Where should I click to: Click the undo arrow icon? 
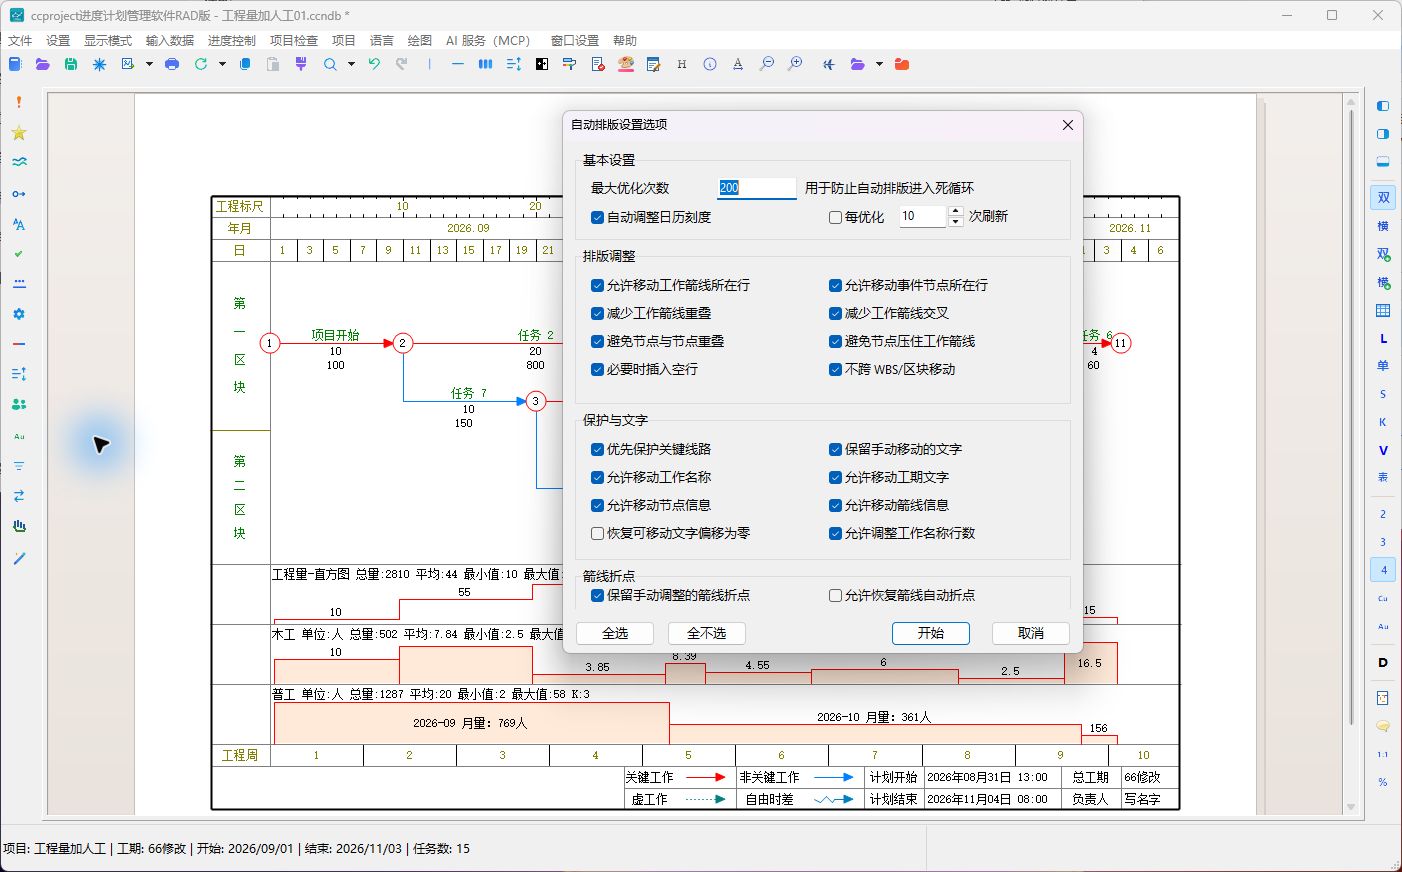tap(374, 64)
